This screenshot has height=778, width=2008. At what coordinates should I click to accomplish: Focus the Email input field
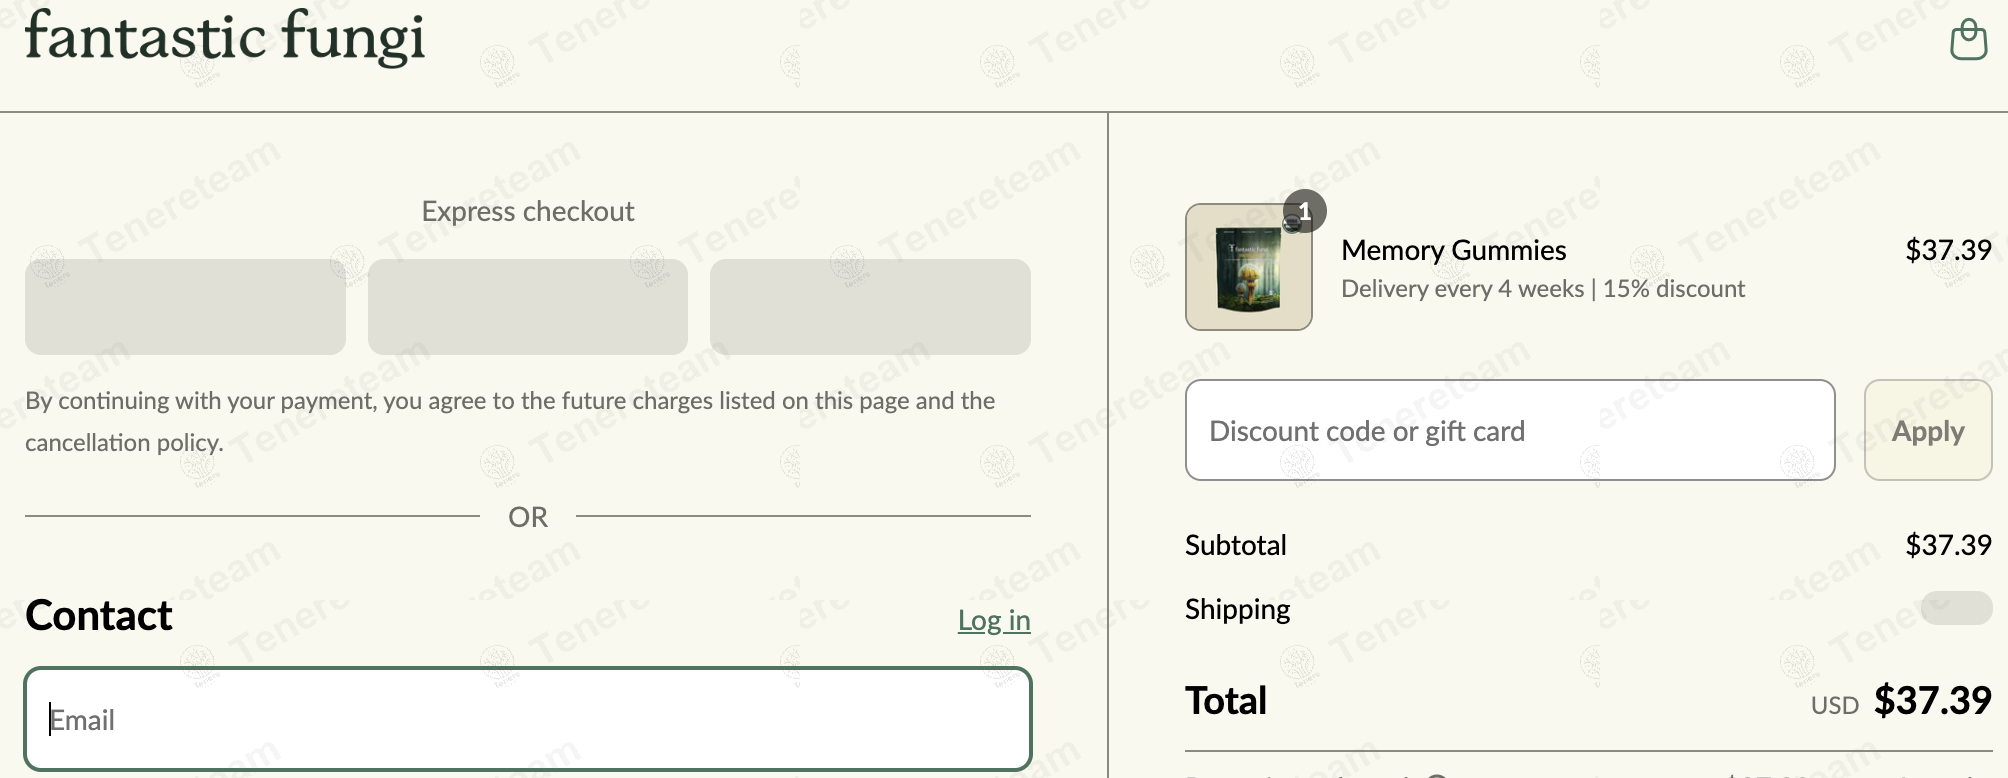point(528,719)
